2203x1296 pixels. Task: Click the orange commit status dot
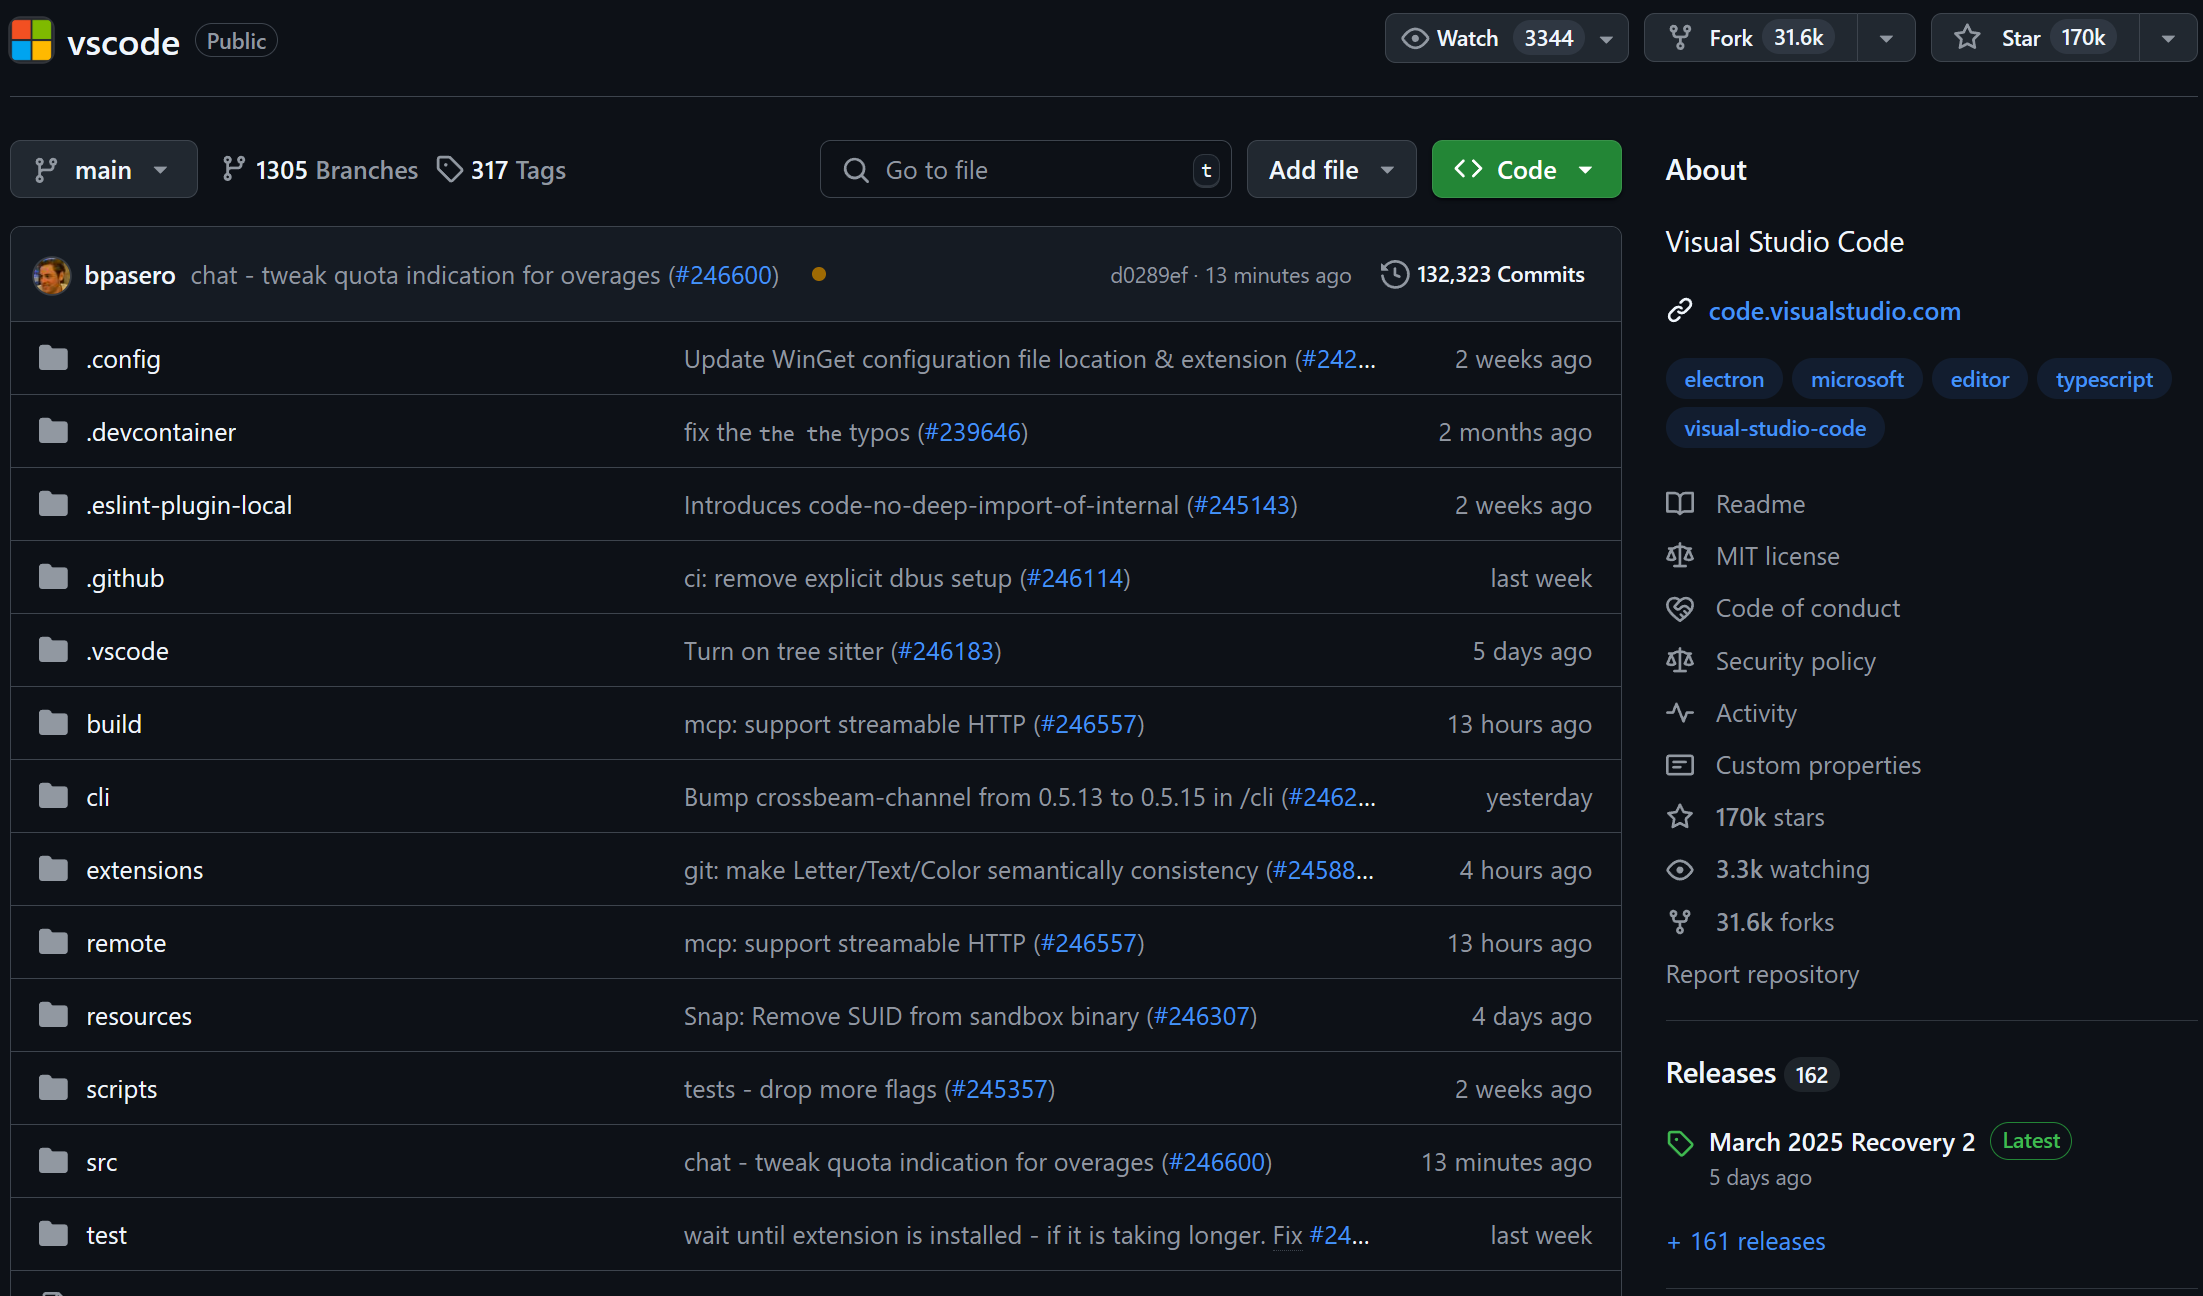[x=818, y=274]
